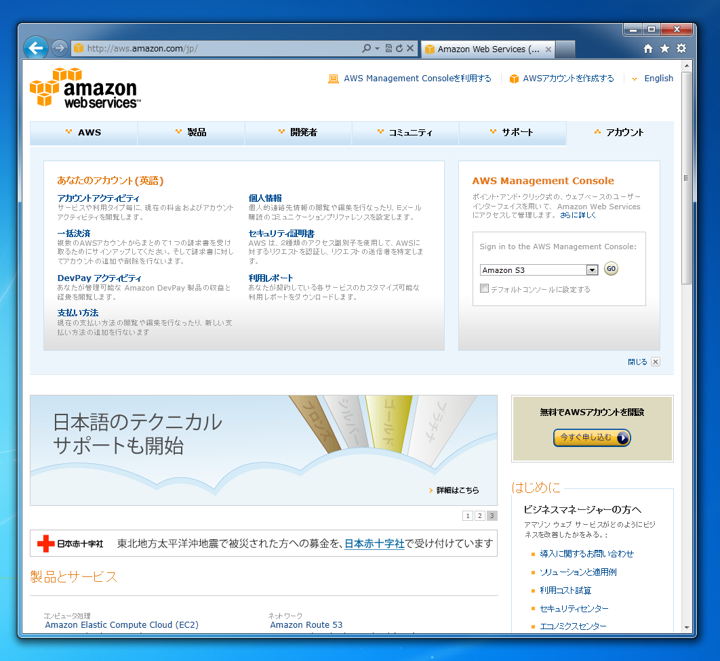Click the GO button next to Amazon S3
The width and height of the screenshot is (720, 661).
611,269
